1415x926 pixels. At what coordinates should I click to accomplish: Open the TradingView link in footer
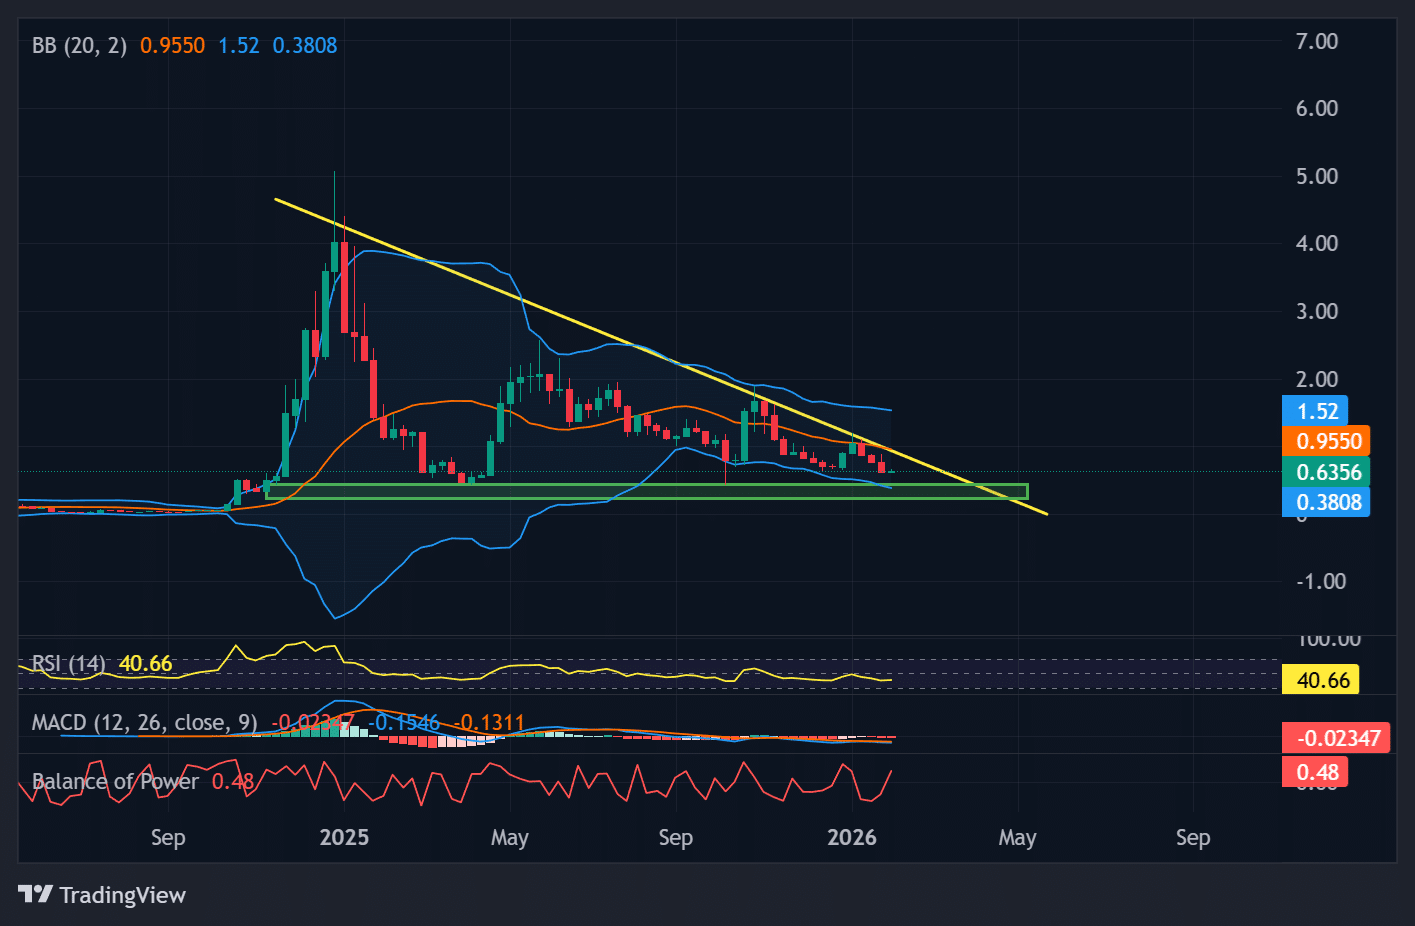124,895
